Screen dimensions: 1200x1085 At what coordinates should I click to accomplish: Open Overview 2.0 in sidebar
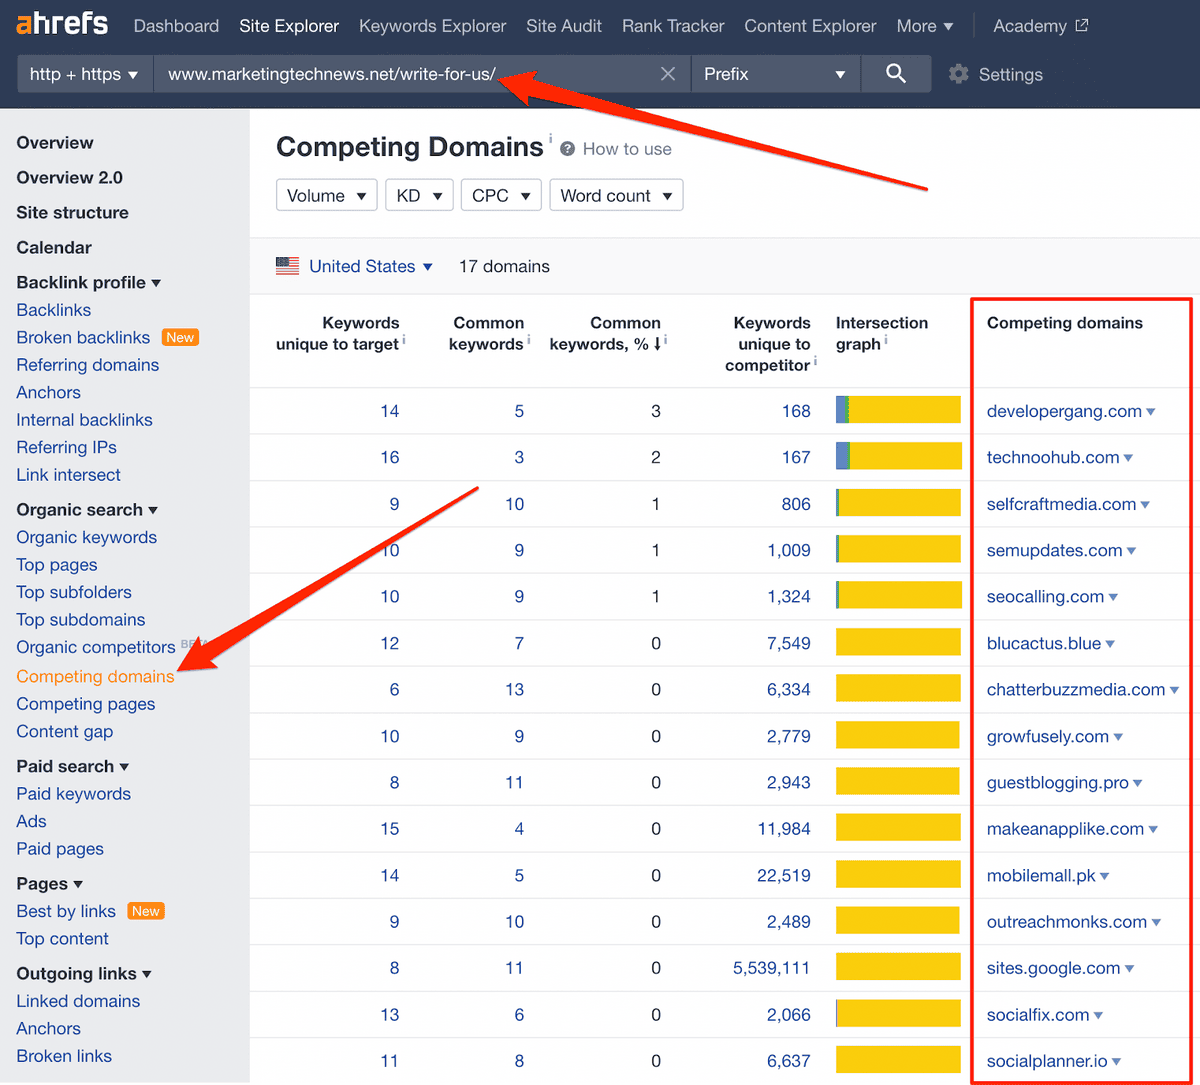pos(70,178)
